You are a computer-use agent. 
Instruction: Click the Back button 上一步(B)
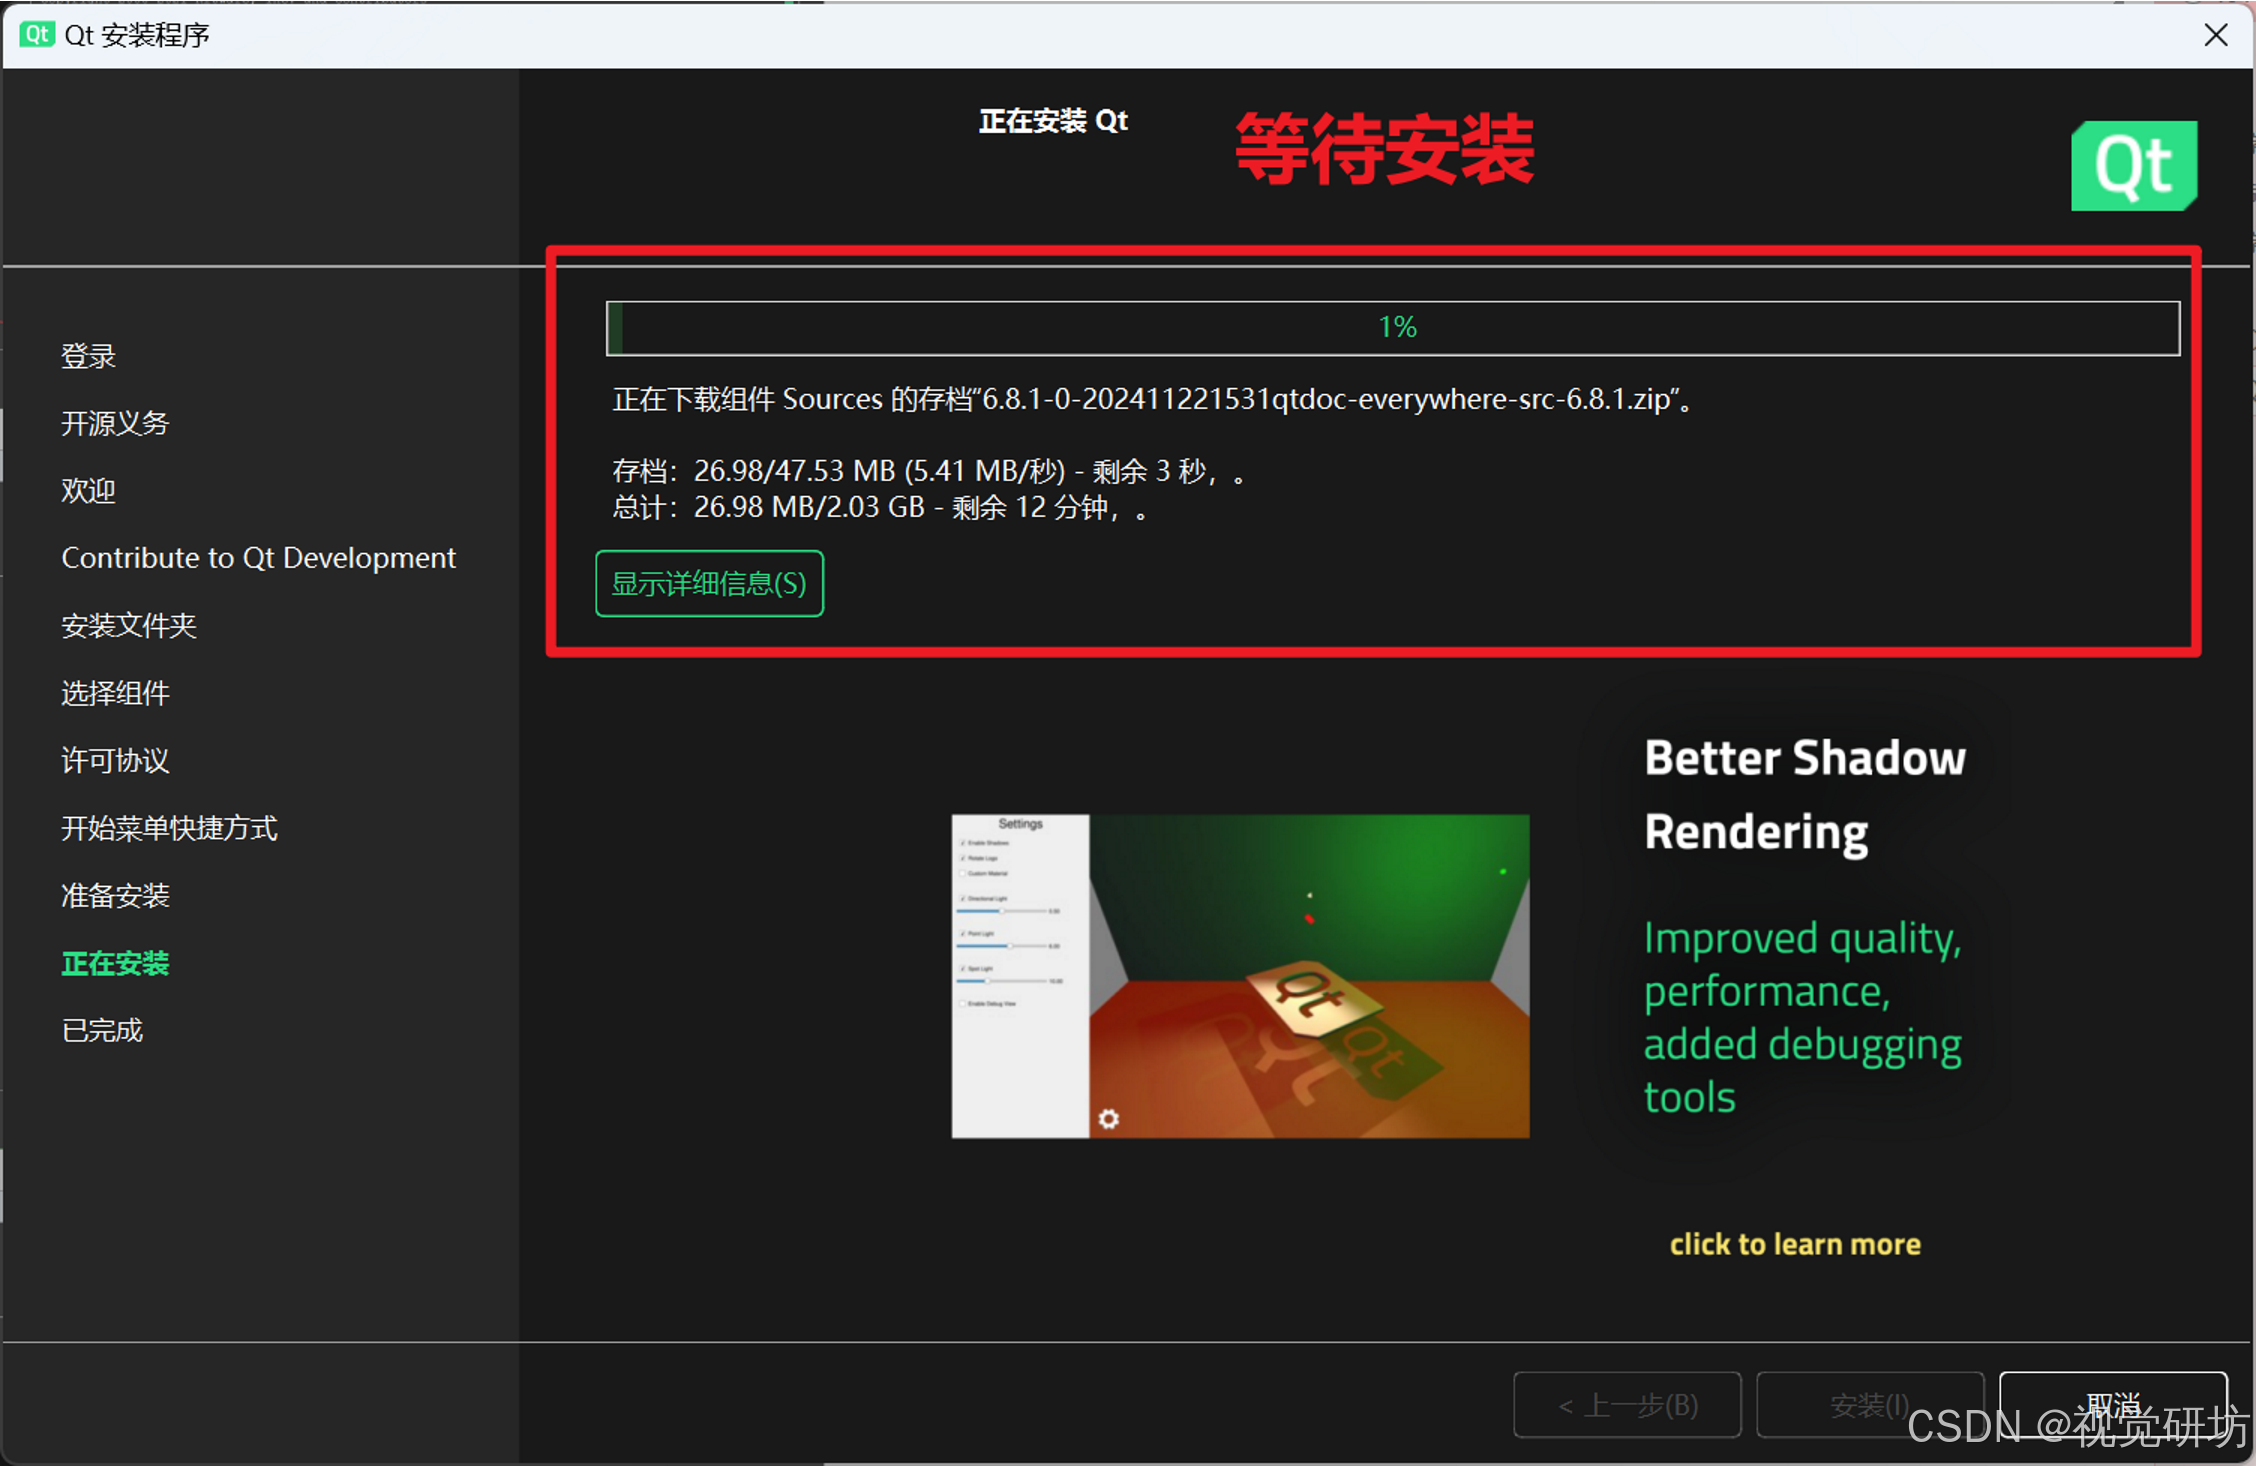click(1627, 1405)
